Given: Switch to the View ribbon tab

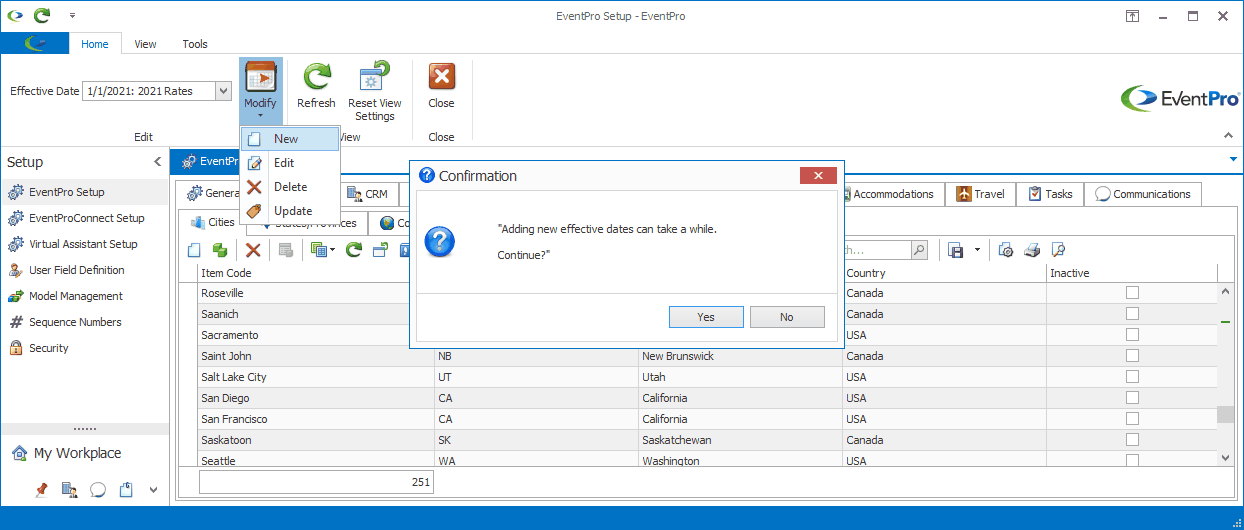Looking at the screenshot, I should pyautogui.click(x=146, y=44).
